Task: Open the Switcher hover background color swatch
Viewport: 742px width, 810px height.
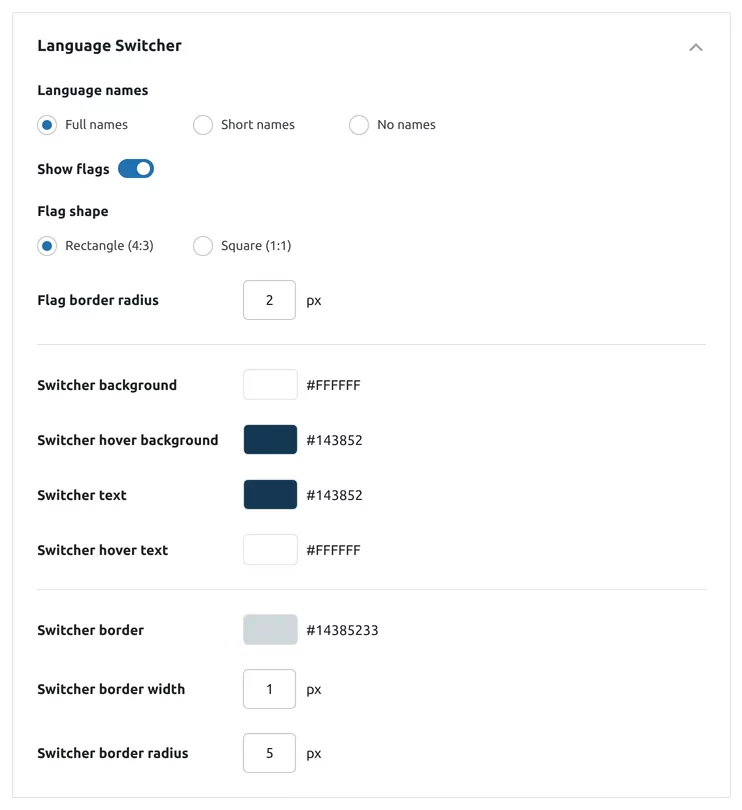Action: click(x=270, y=440)
